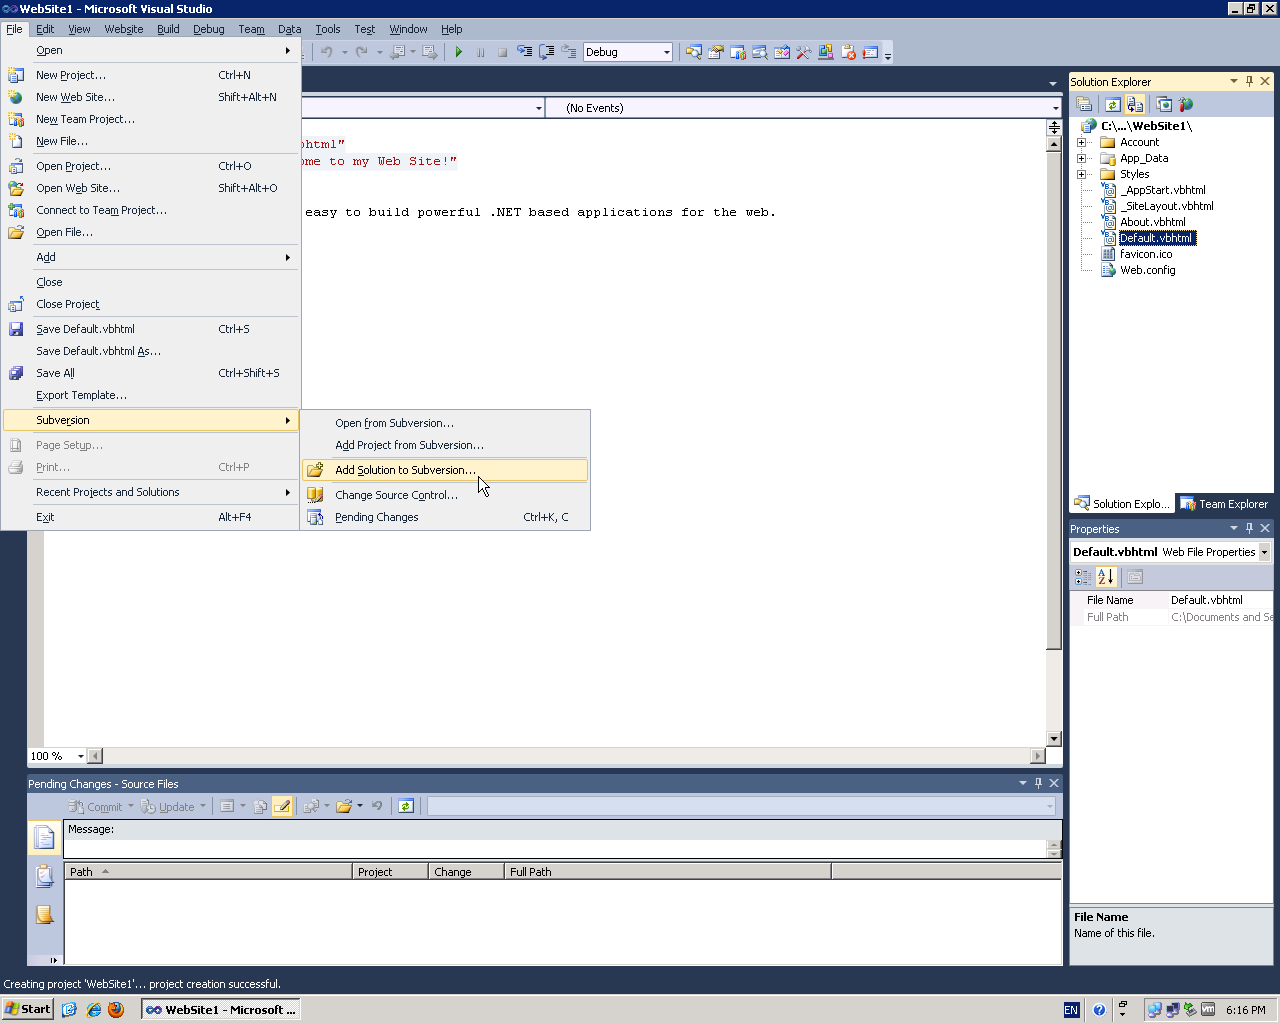The height and width of the screenshot is (1024, 1280).
Task: Switch Properties panel to Alphabetical sort
Action: tap(1105, 577)
